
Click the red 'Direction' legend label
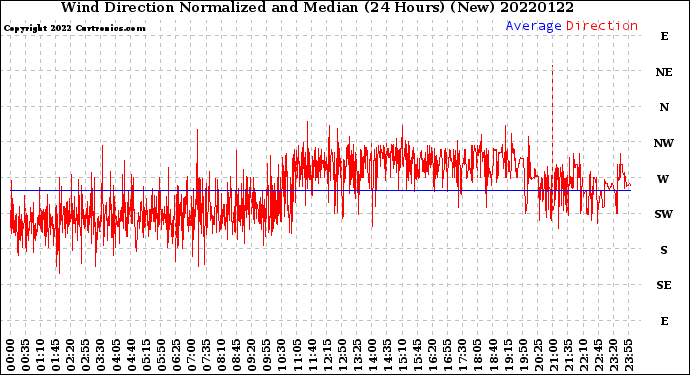point(602,26)
